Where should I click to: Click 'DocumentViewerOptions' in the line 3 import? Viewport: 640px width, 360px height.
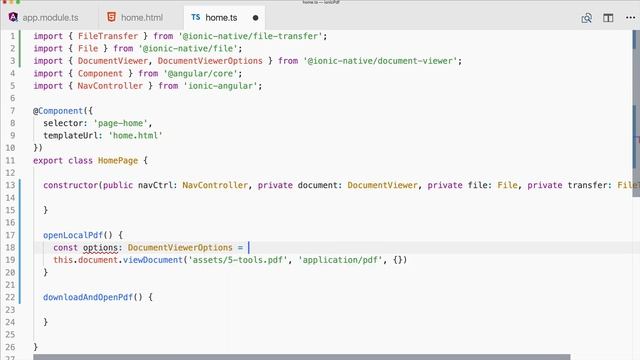point(210,61)
